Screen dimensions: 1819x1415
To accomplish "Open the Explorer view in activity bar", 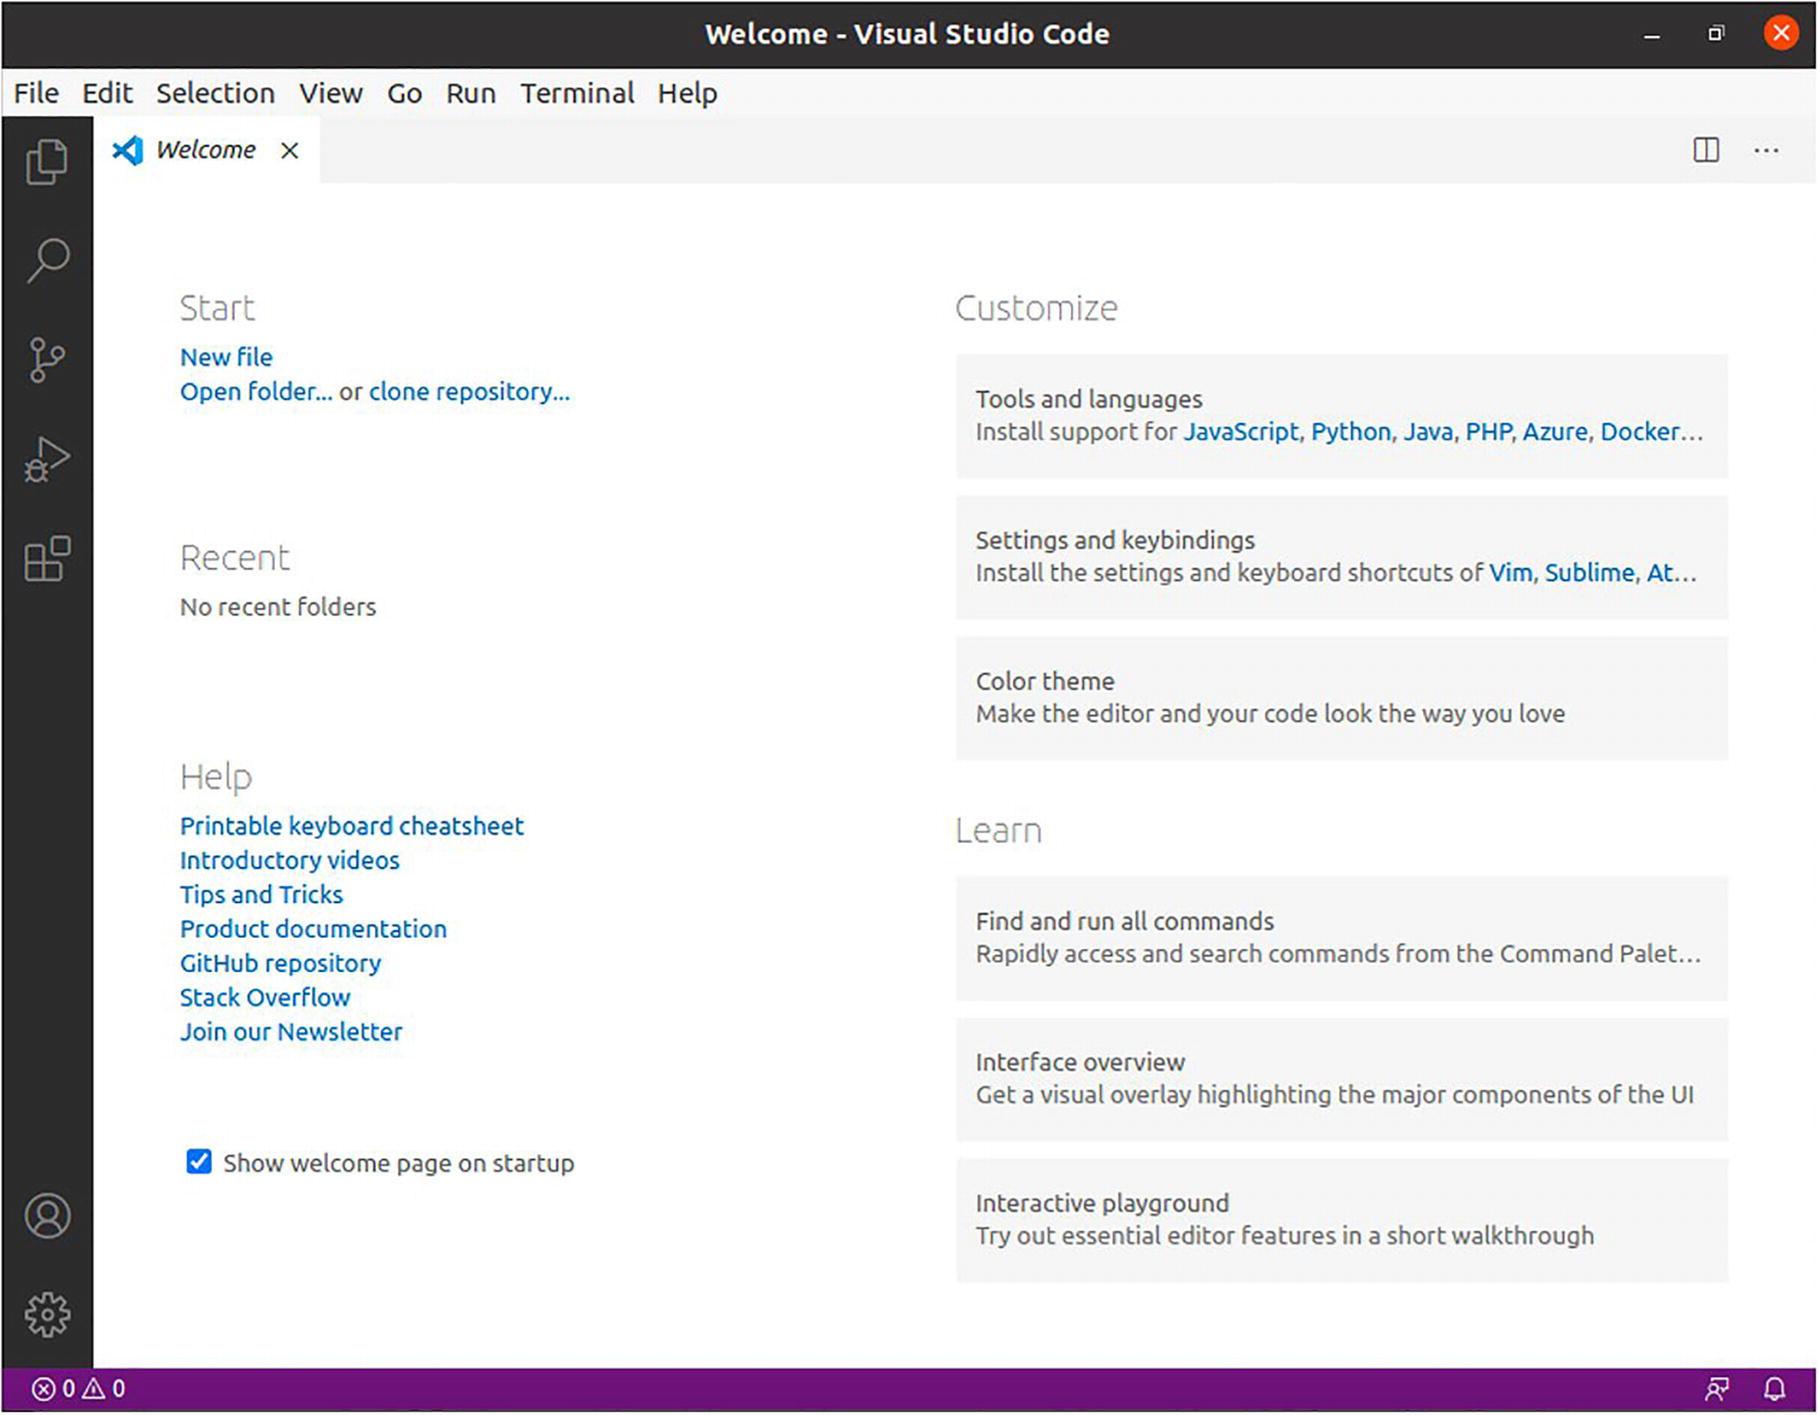I will click(x=47, y=161).
